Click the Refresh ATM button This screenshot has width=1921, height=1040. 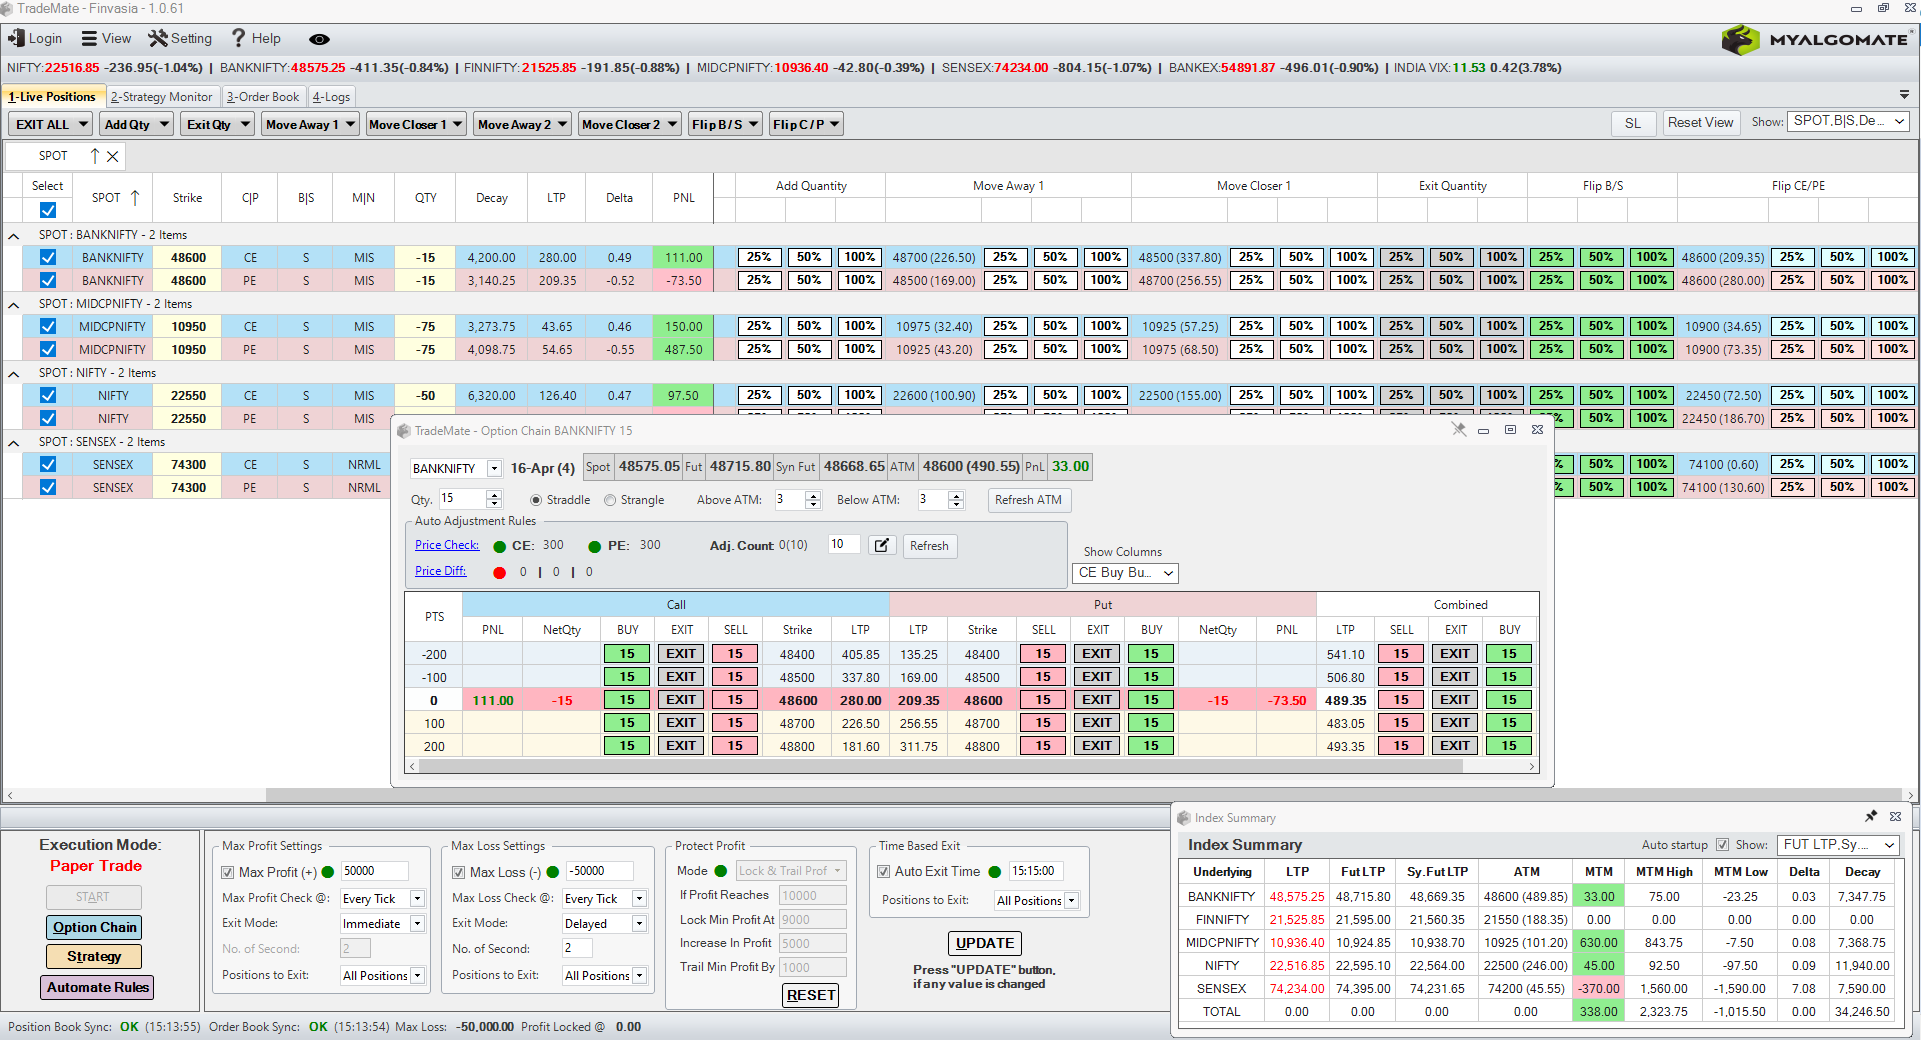(1028, 500)
